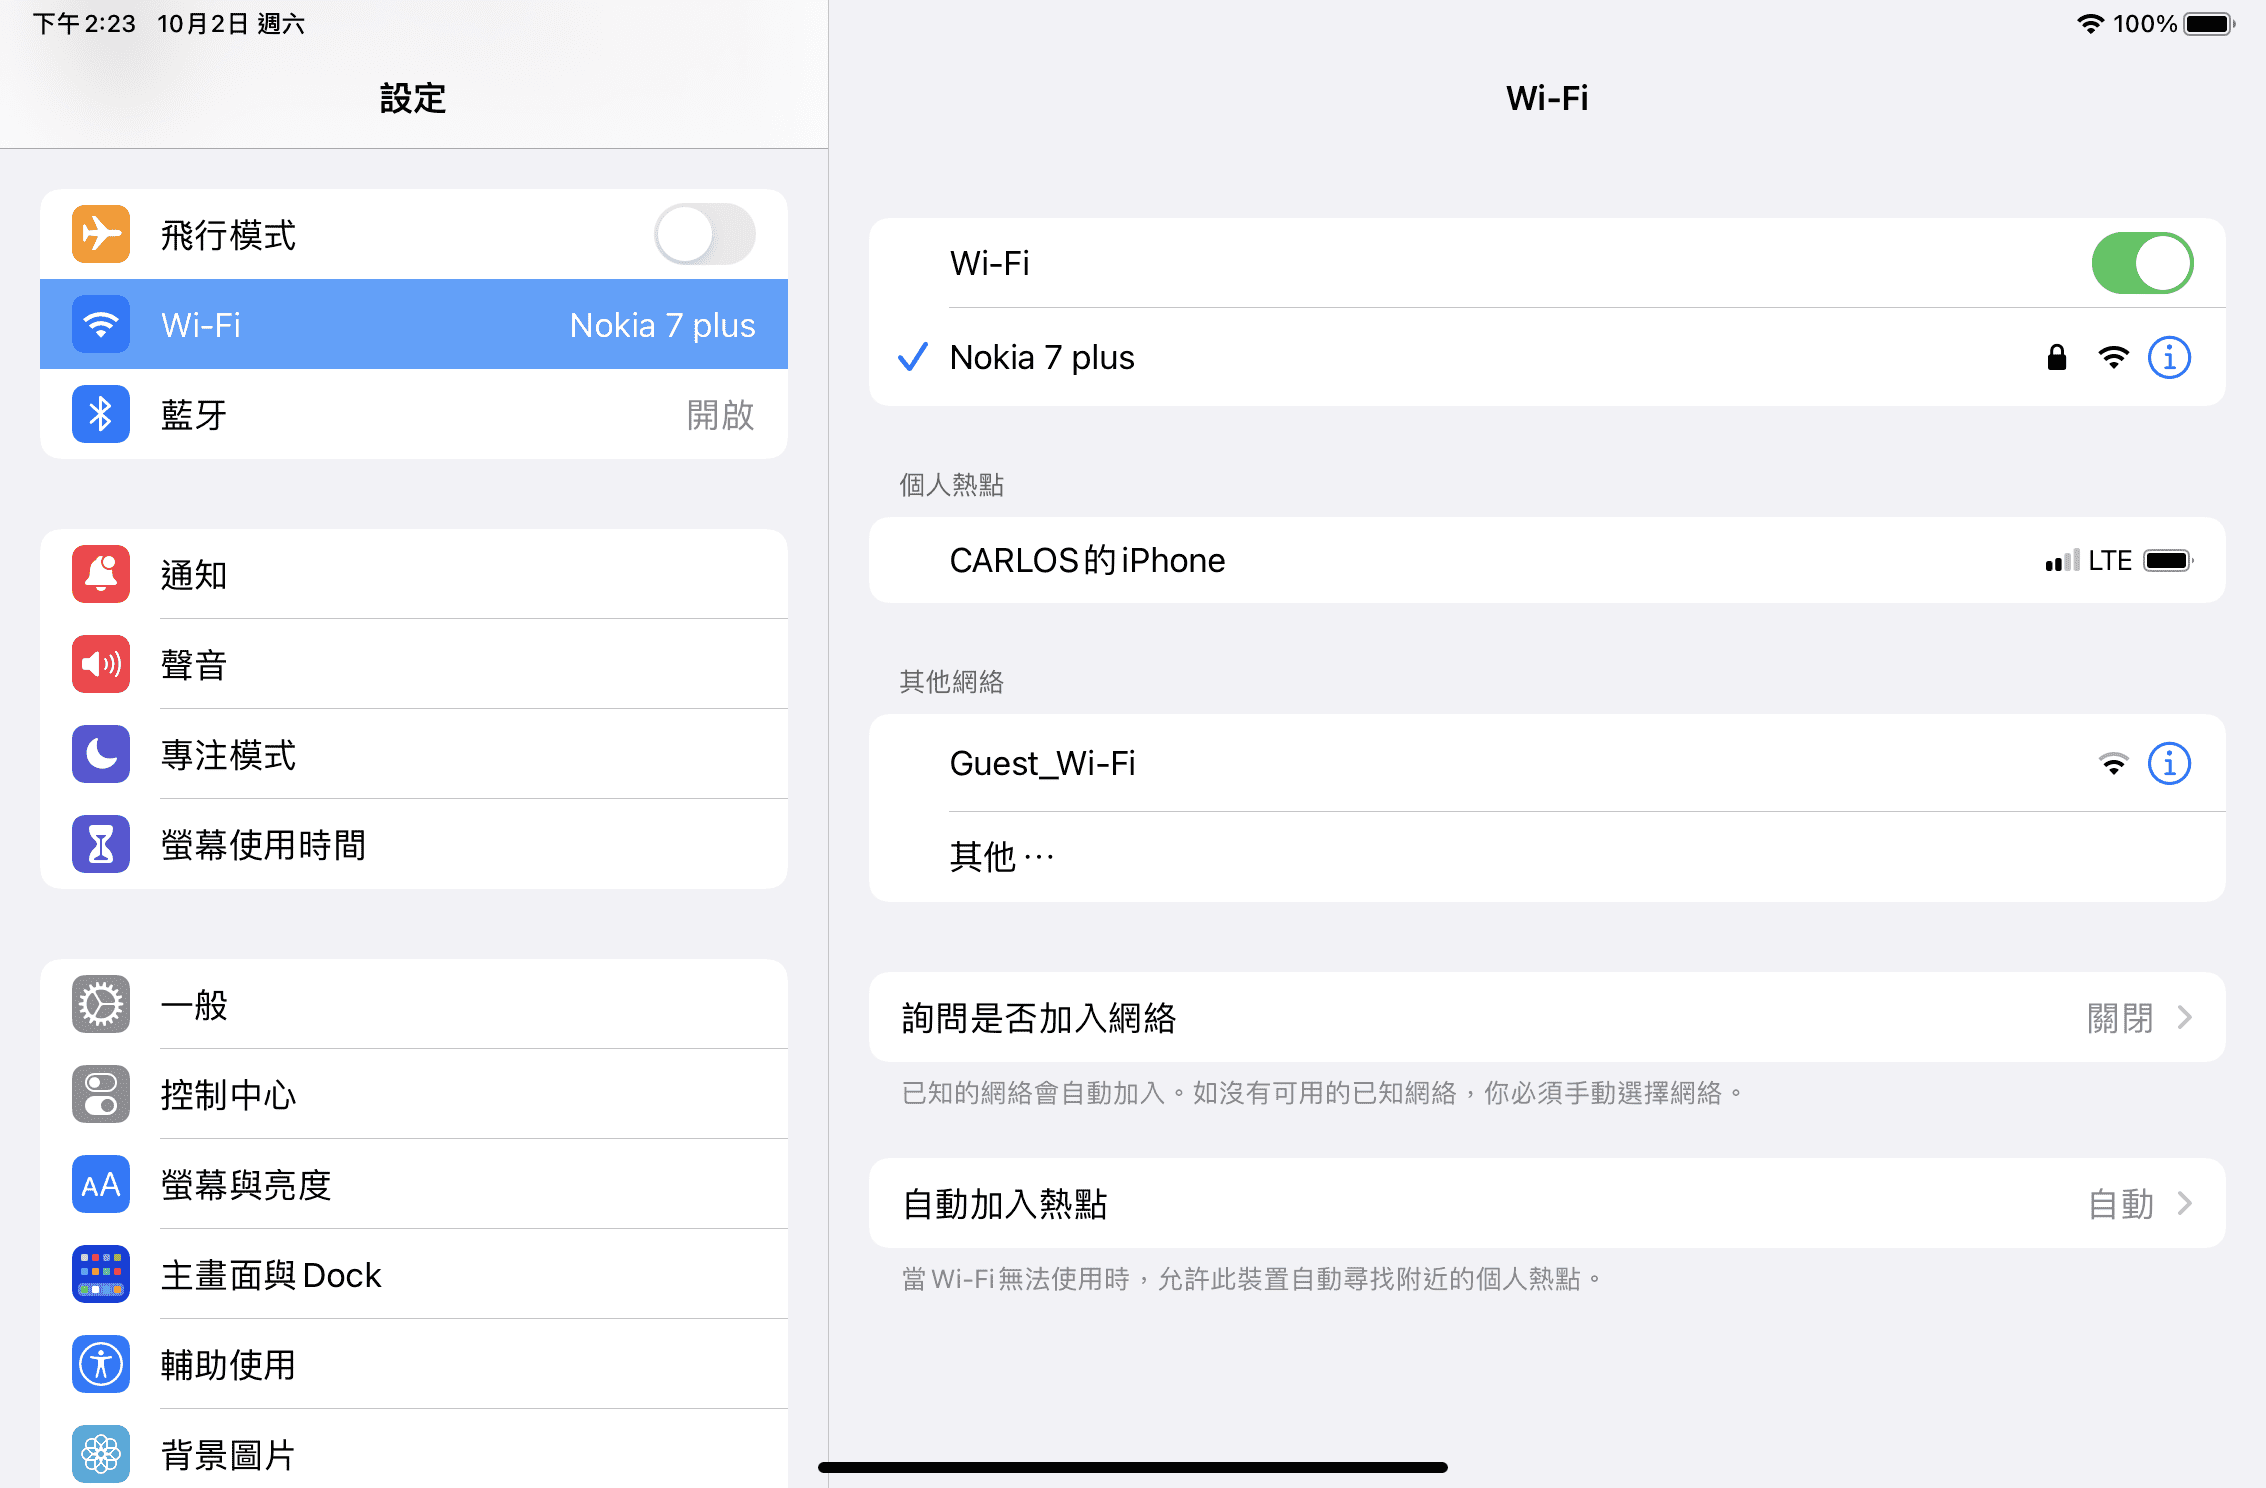Join CARLOS 的 iPhone personal hotspot

1547,560
